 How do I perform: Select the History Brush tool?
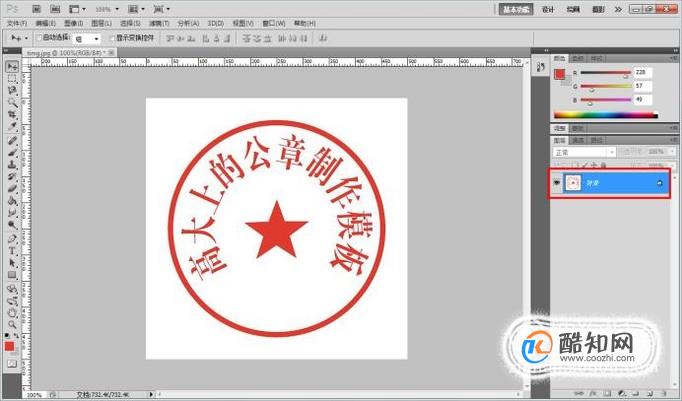click(12, 177)
